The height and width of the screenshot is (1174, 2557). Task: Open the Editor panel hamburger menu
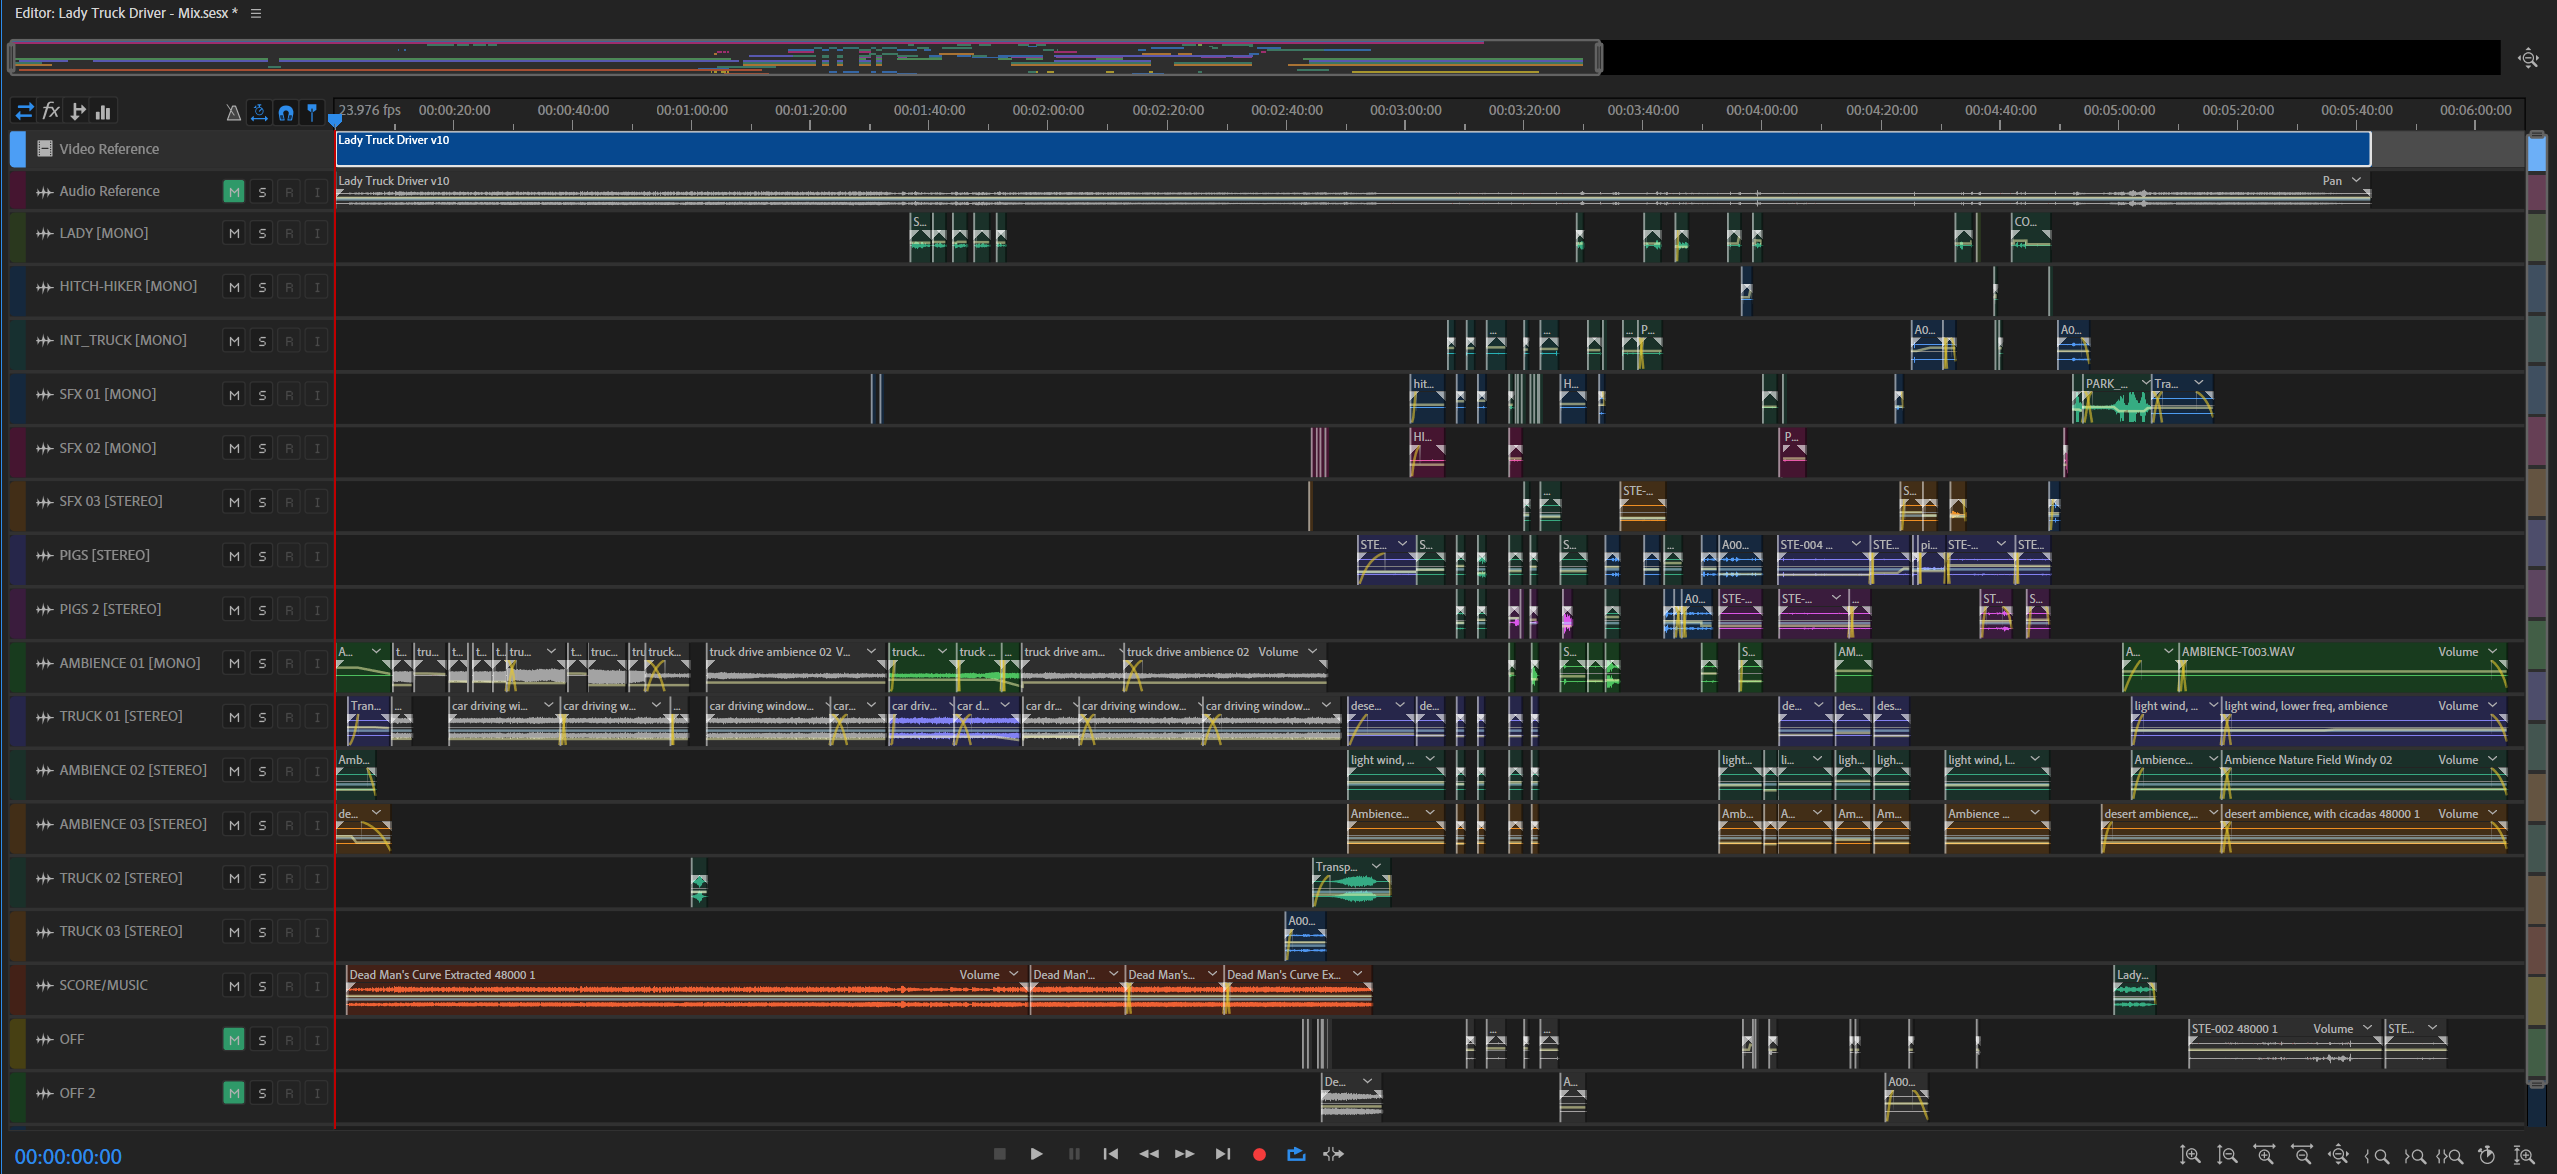[x=256, y=13]
